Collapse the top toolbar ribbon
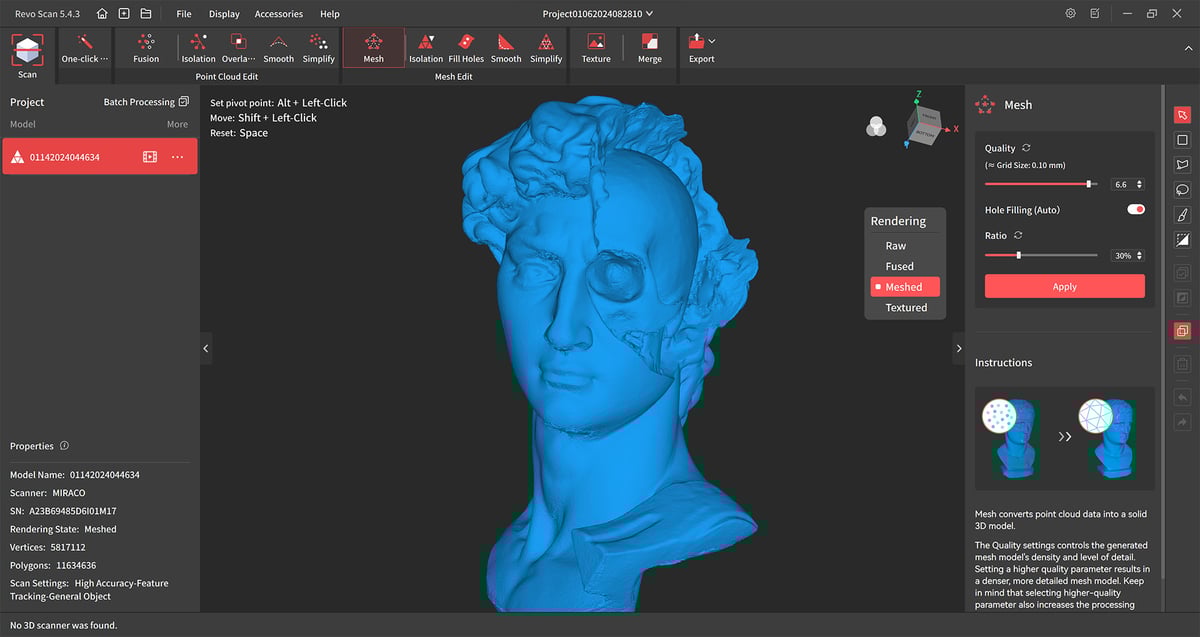1200x637 pixels. tap(1187, 47)
